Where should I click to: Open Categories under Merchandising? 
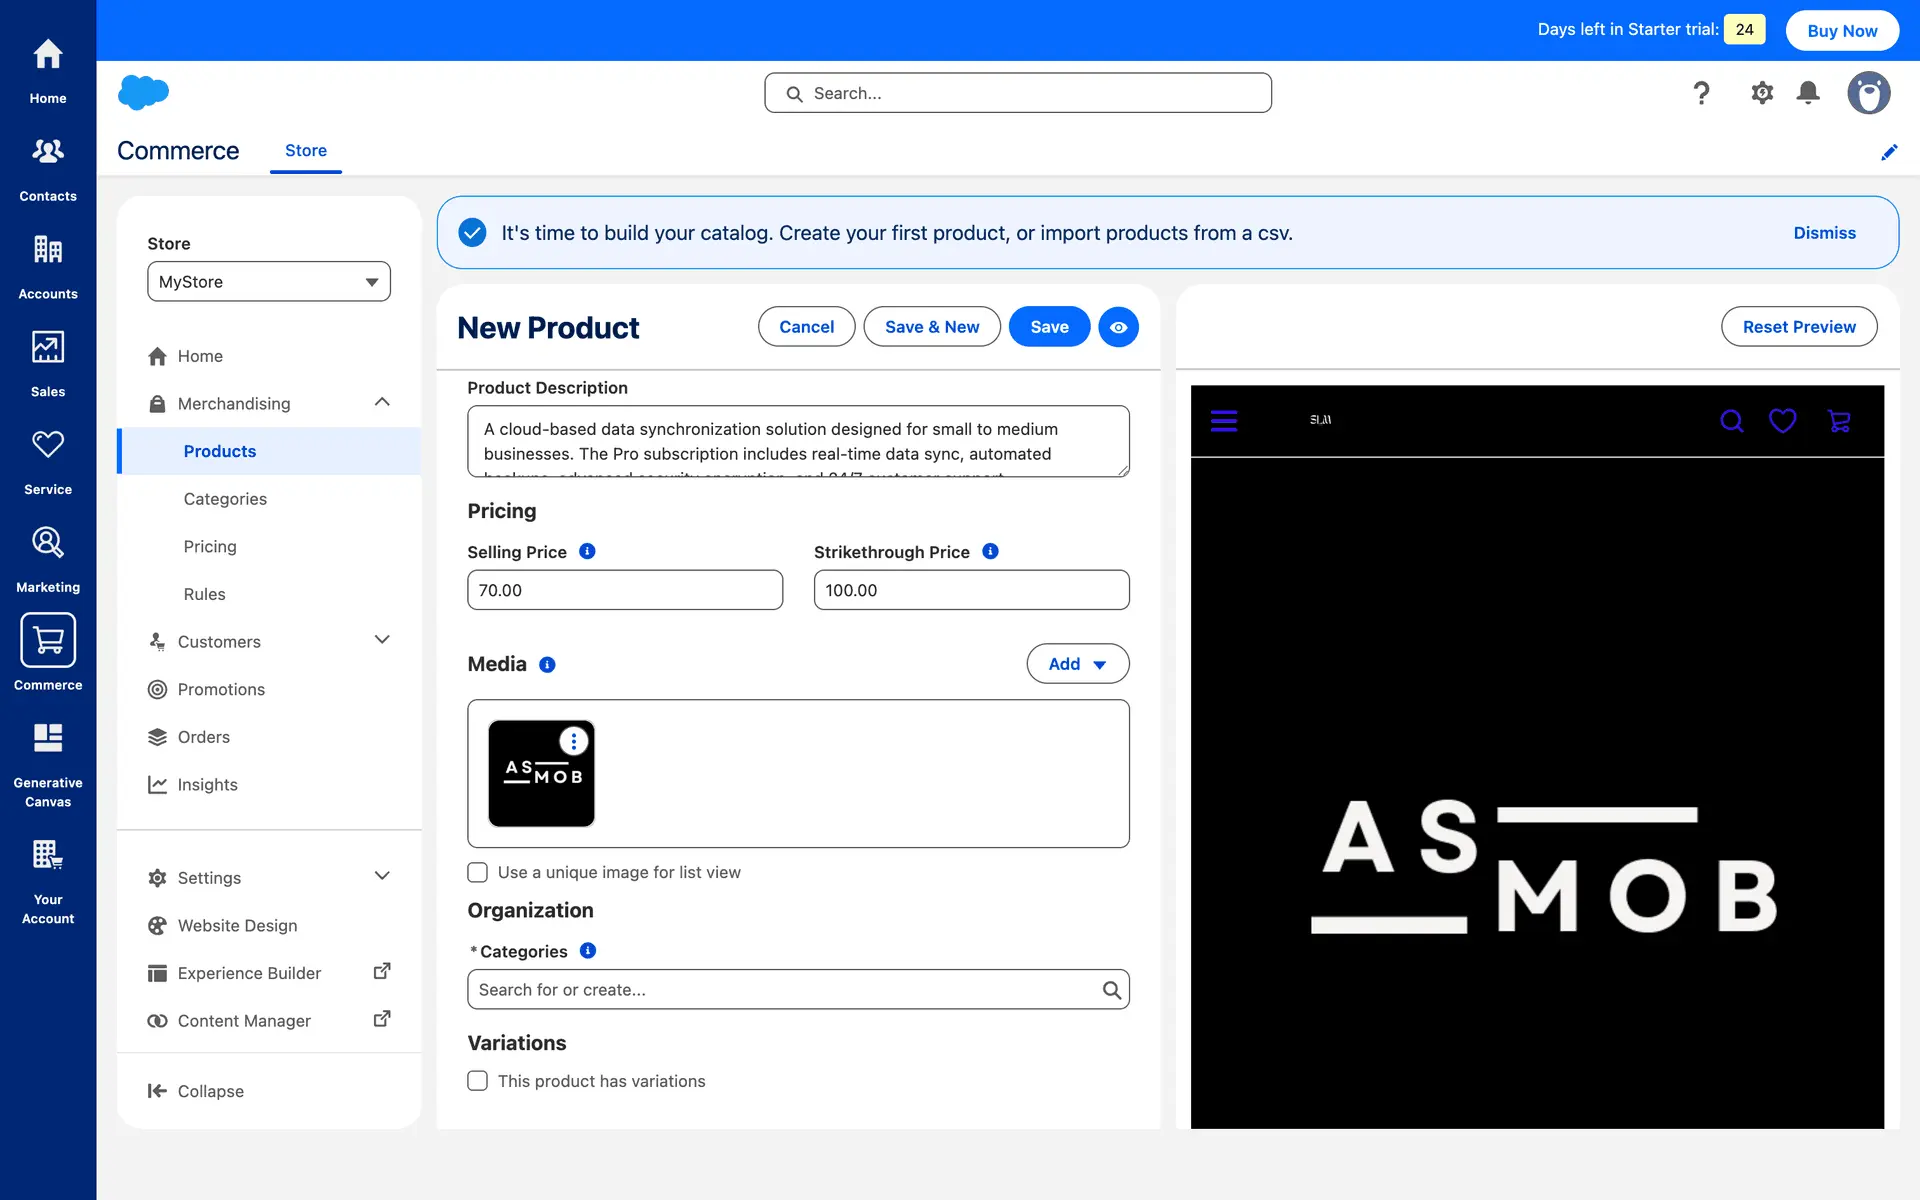pos(225,499)
